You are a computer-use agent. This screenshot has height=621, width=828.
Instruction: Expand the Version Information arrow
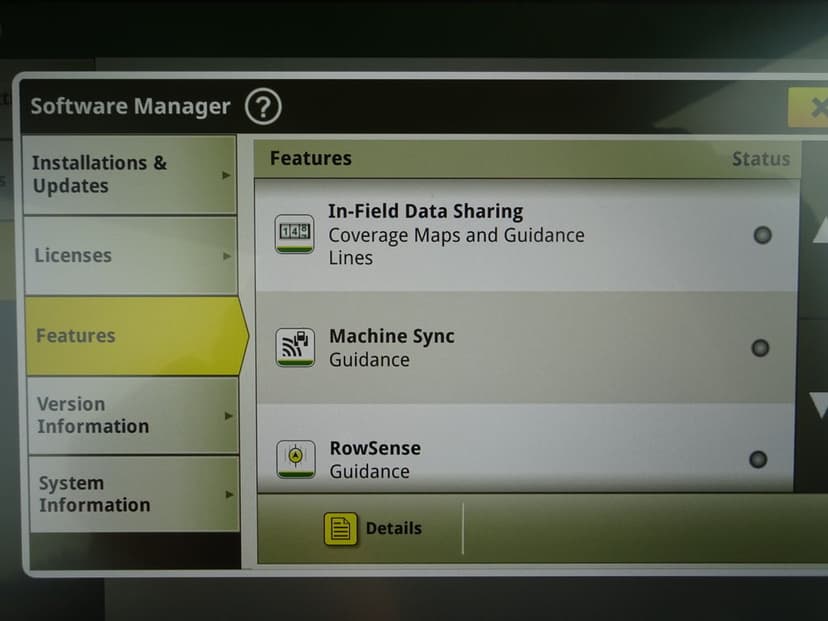(228, 415)
